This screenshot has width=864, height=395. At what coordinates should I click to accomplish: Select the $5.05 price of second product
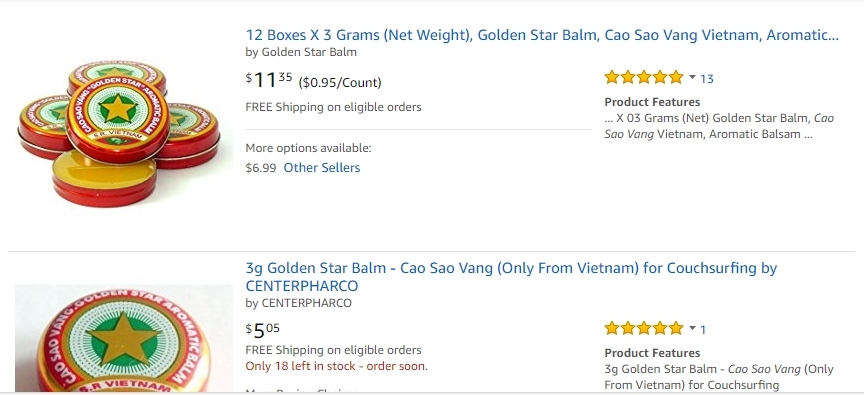263,330
